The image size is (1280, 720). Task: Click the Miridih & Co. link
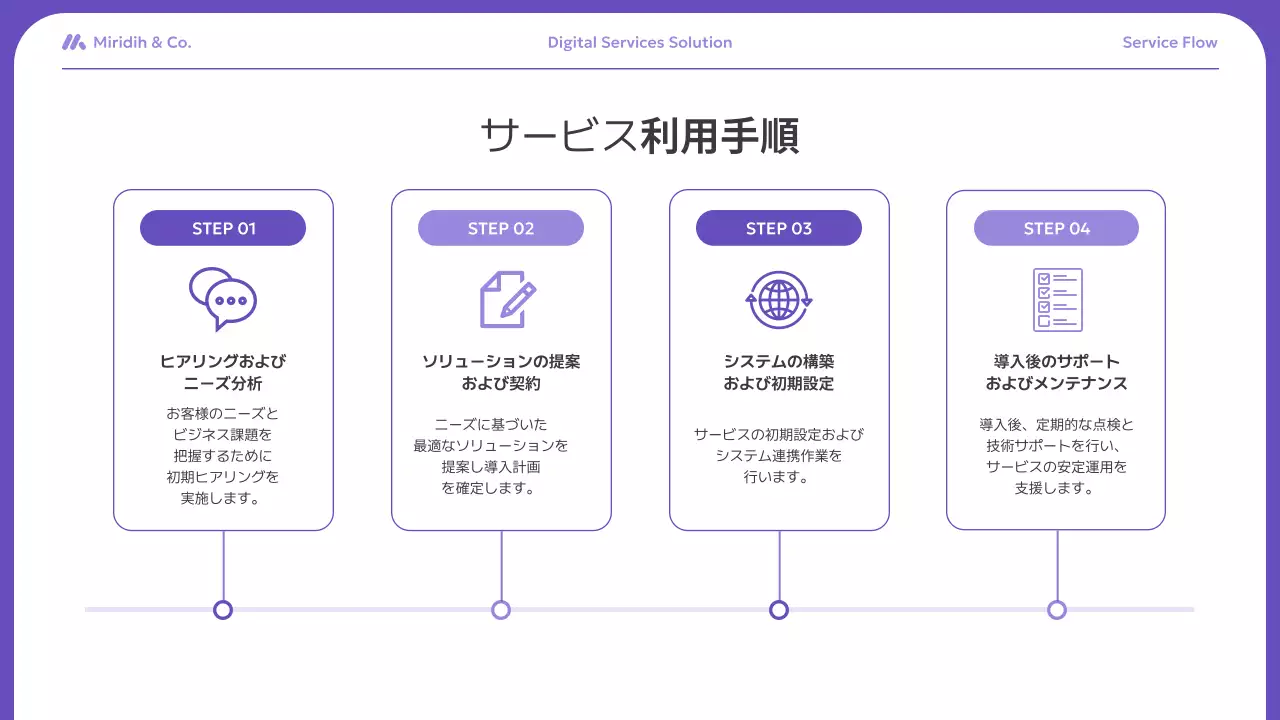140,41
